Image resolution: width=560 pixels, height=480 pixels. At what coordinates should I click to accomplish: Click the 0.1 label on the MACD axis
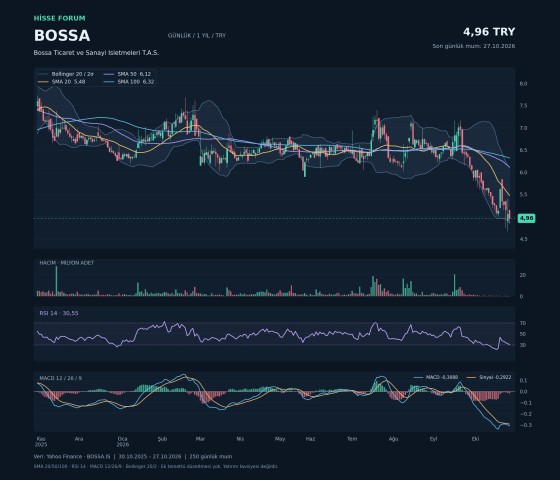(x=523, y=381)
